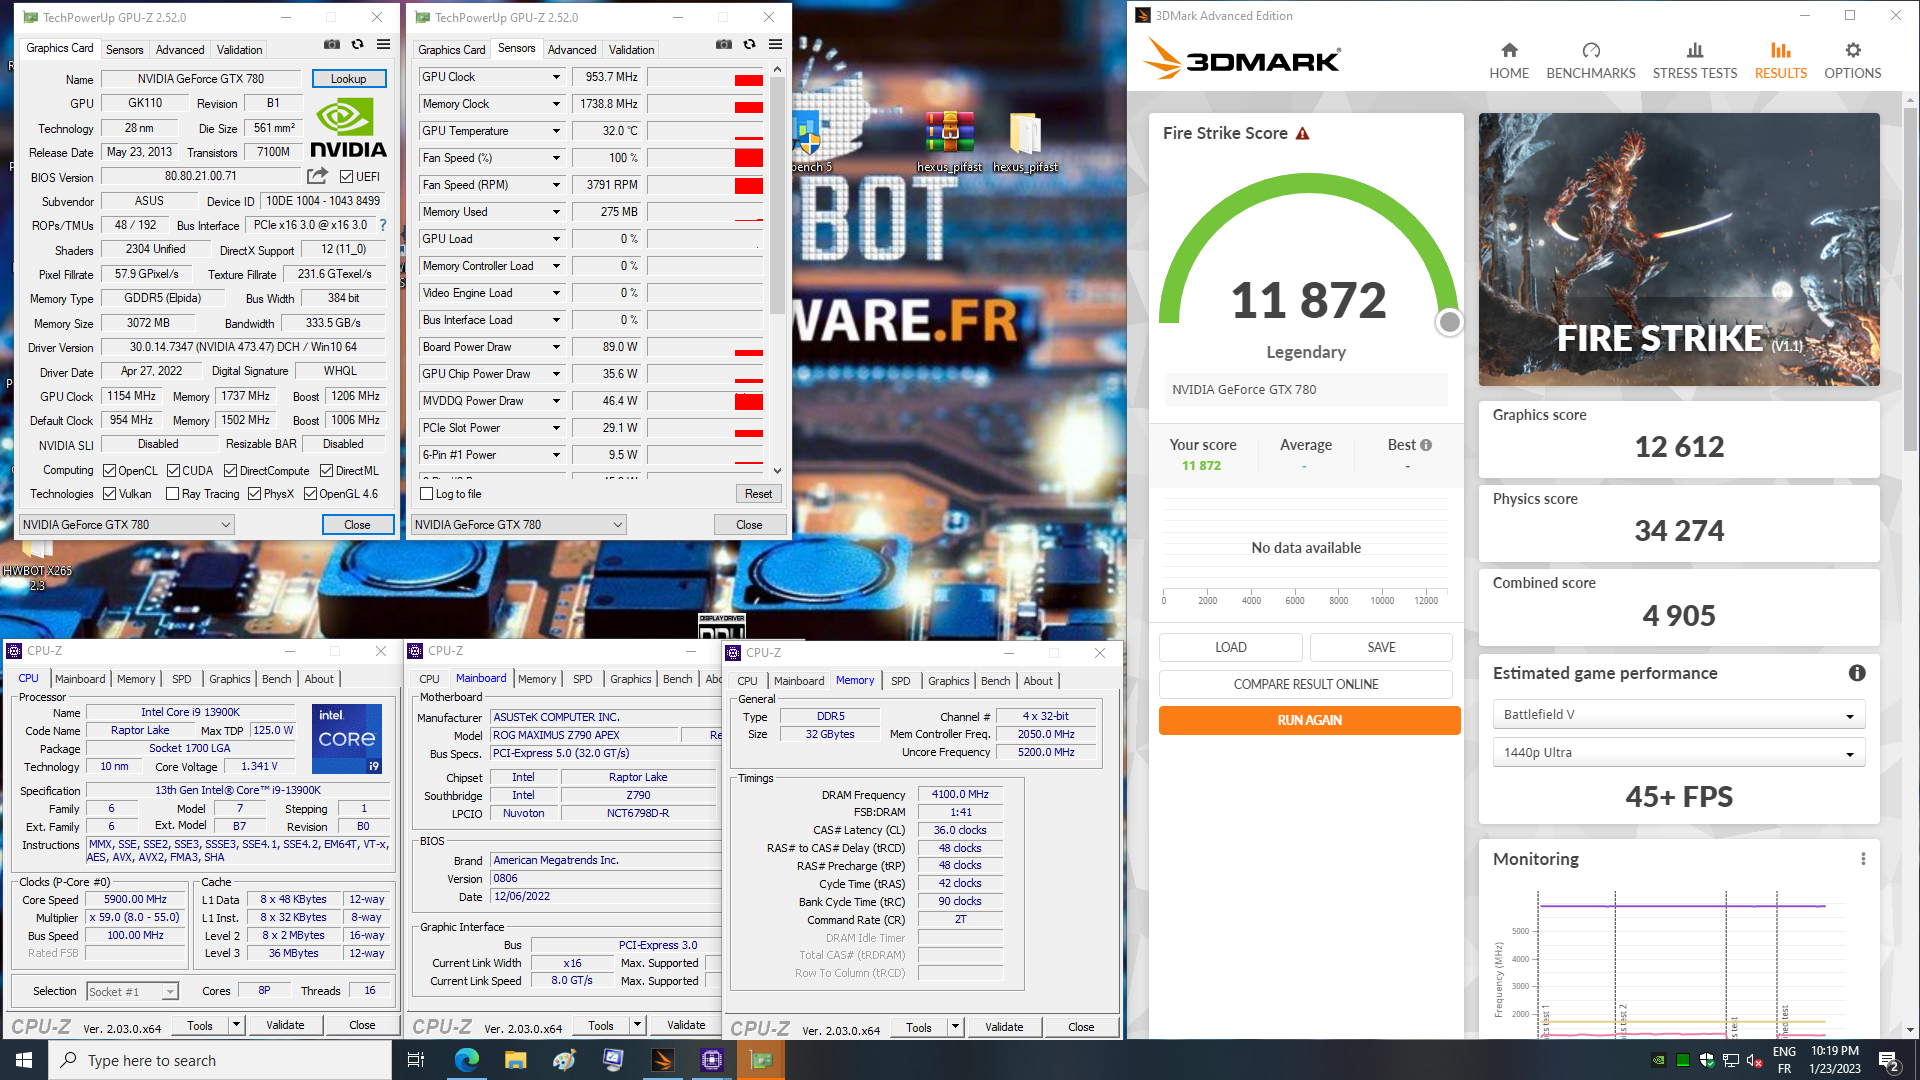
Task: Toggle UEFI checkbox in GPU-Z
Action: tap(346, 177)
